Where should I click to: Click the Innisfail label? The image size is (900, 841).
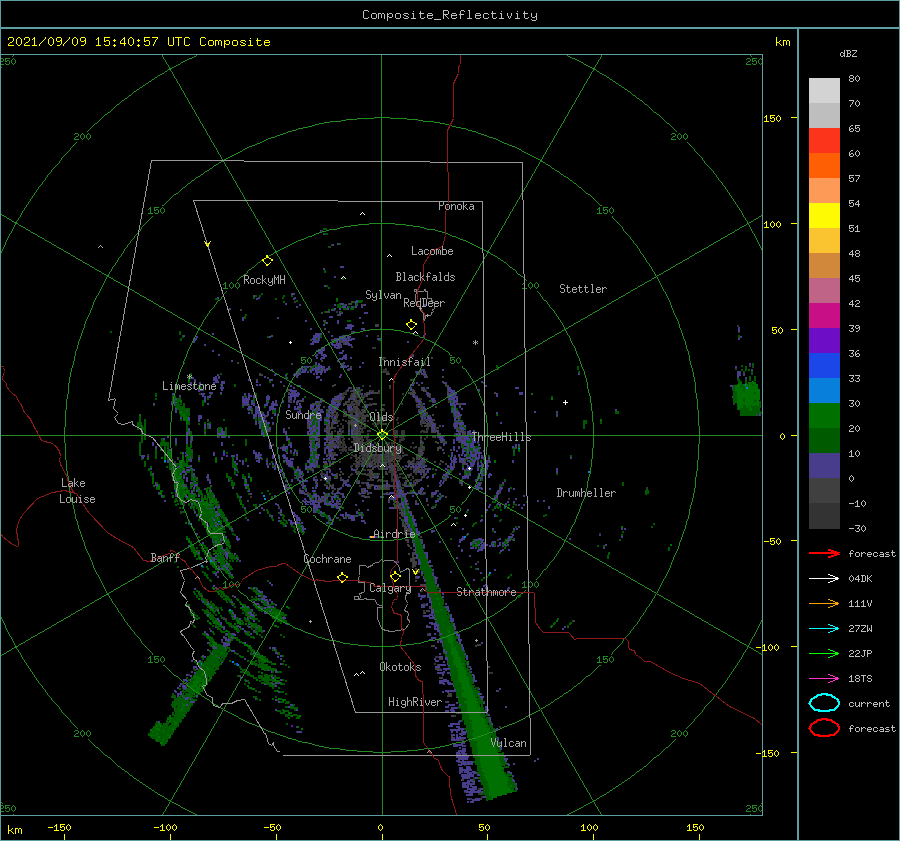tap(405, 362)
